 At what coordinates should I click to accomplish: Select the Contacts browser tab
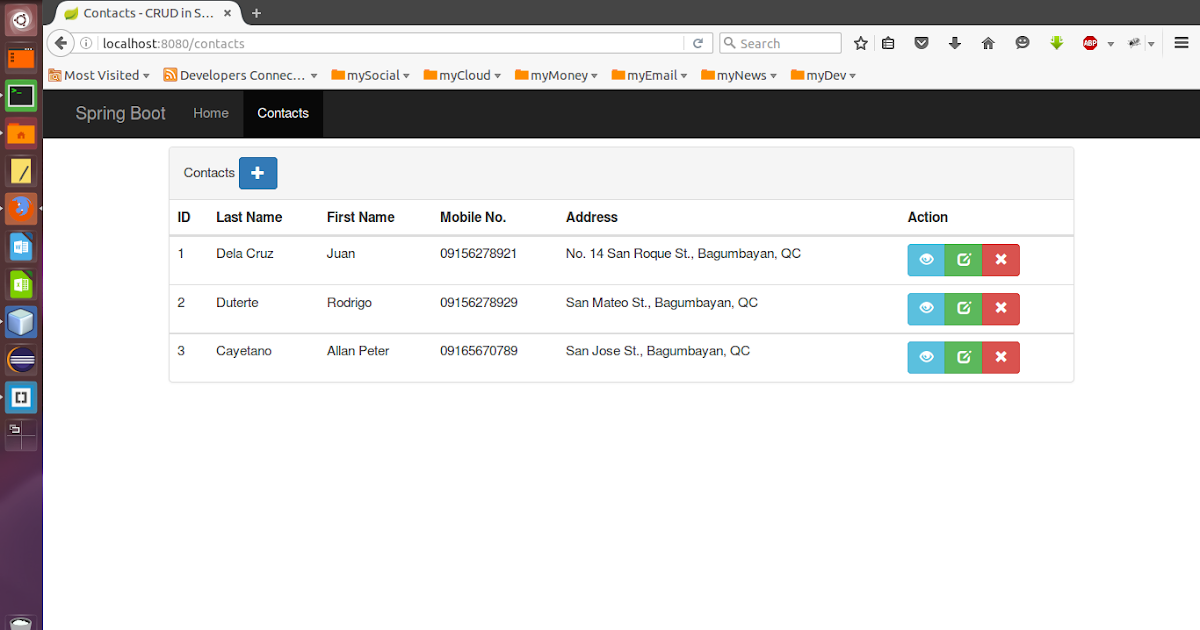145,13
